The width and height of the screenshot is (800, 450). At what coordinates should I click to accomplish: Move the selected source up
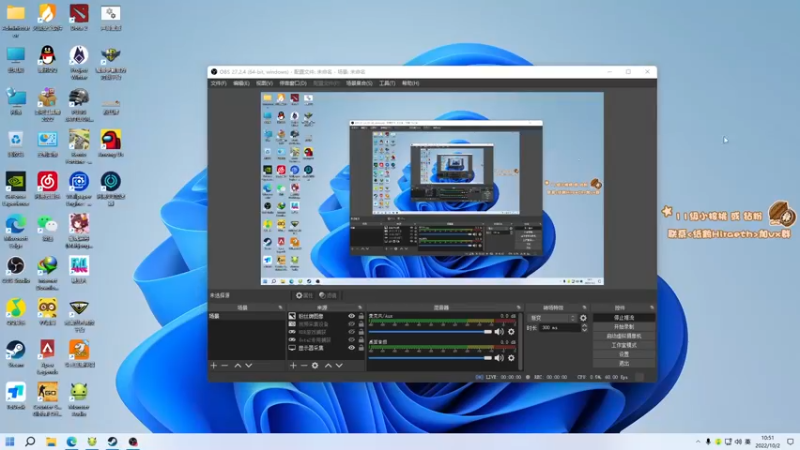[328, 366]
